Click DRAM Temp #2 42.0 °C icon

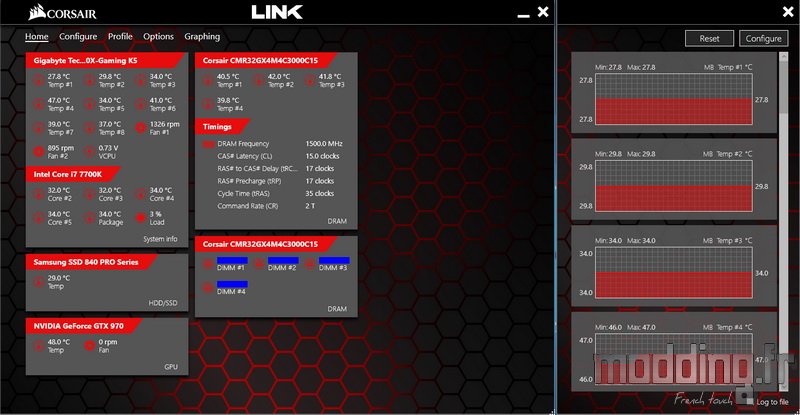point(259,80)
